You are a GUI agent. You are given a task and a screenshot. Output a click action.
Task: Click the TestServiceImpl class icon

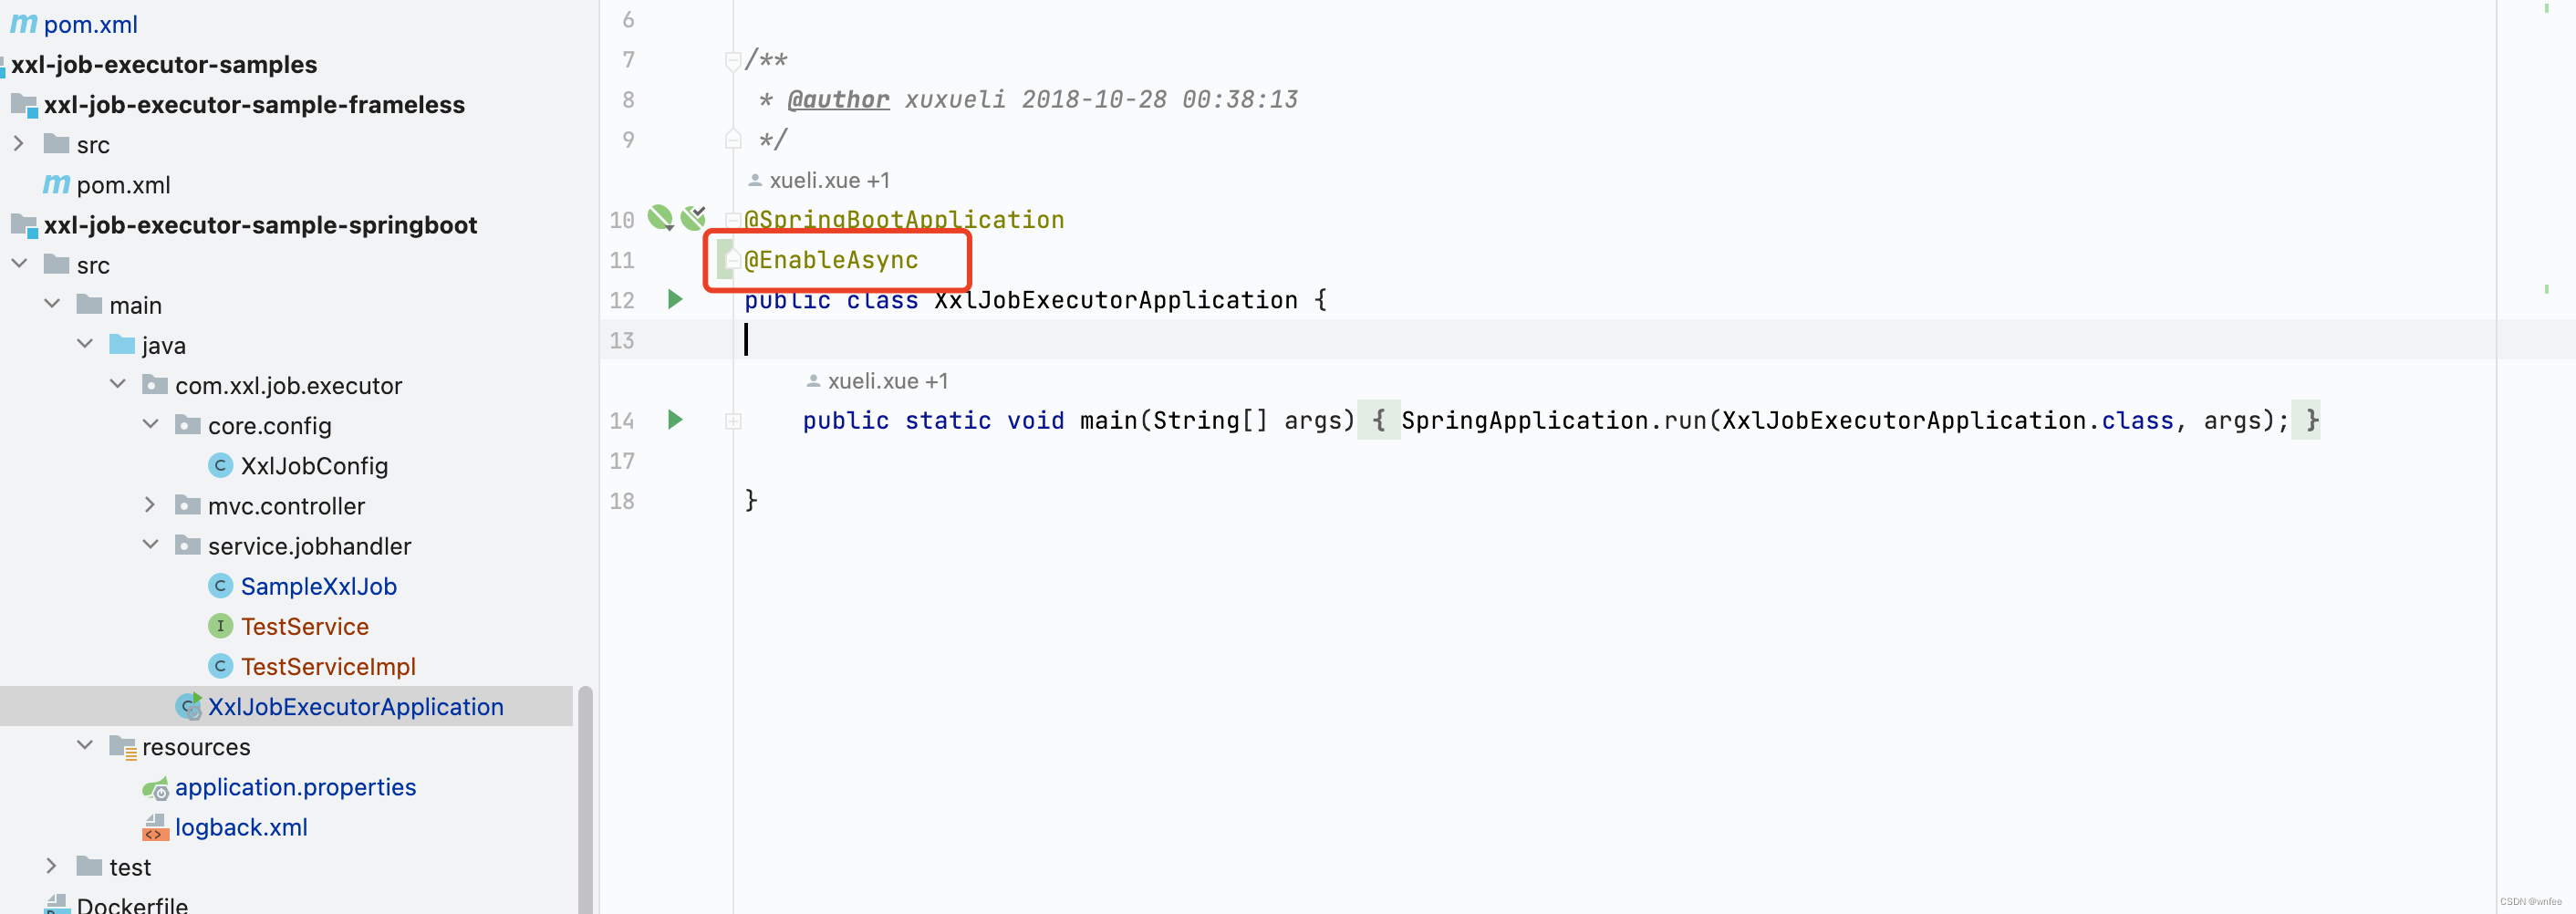coord(220,665)
